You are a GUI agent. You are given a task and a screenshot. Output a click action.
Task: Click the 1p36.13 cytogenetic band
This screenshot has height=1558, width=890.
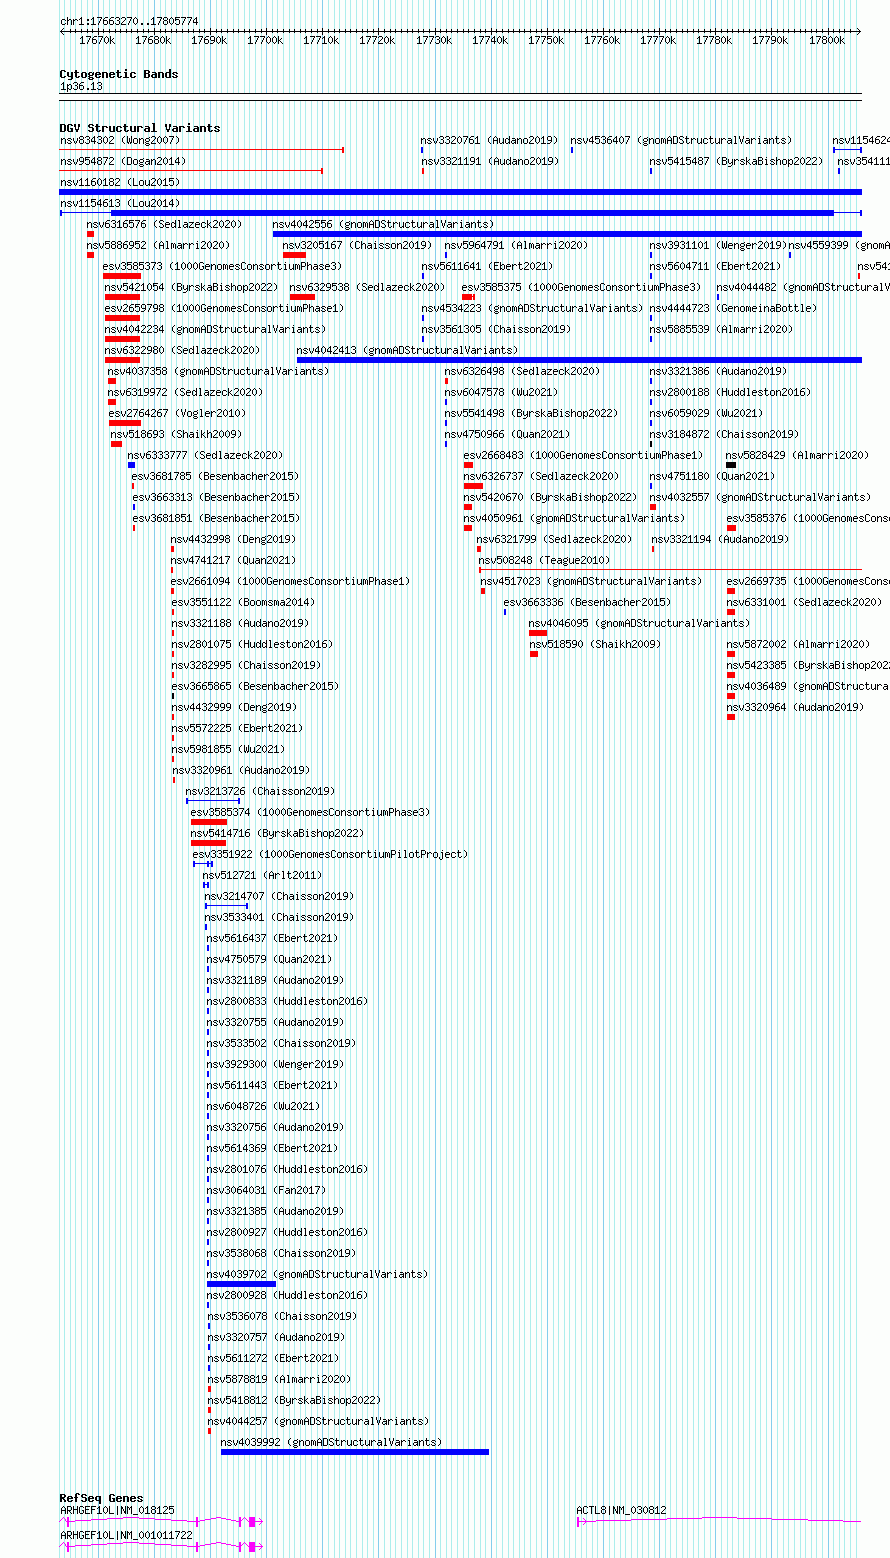[x=81, y=86]
